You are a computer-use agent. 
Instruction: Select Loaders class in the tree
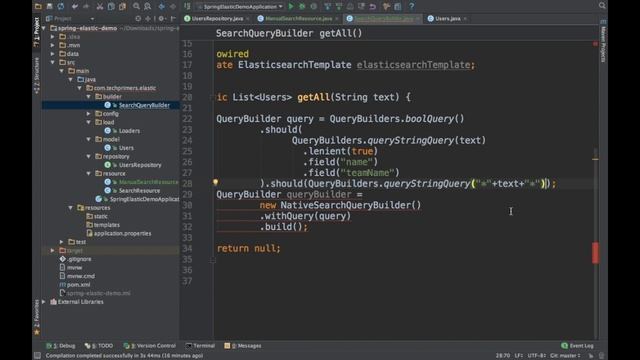(x=129, y=131)
